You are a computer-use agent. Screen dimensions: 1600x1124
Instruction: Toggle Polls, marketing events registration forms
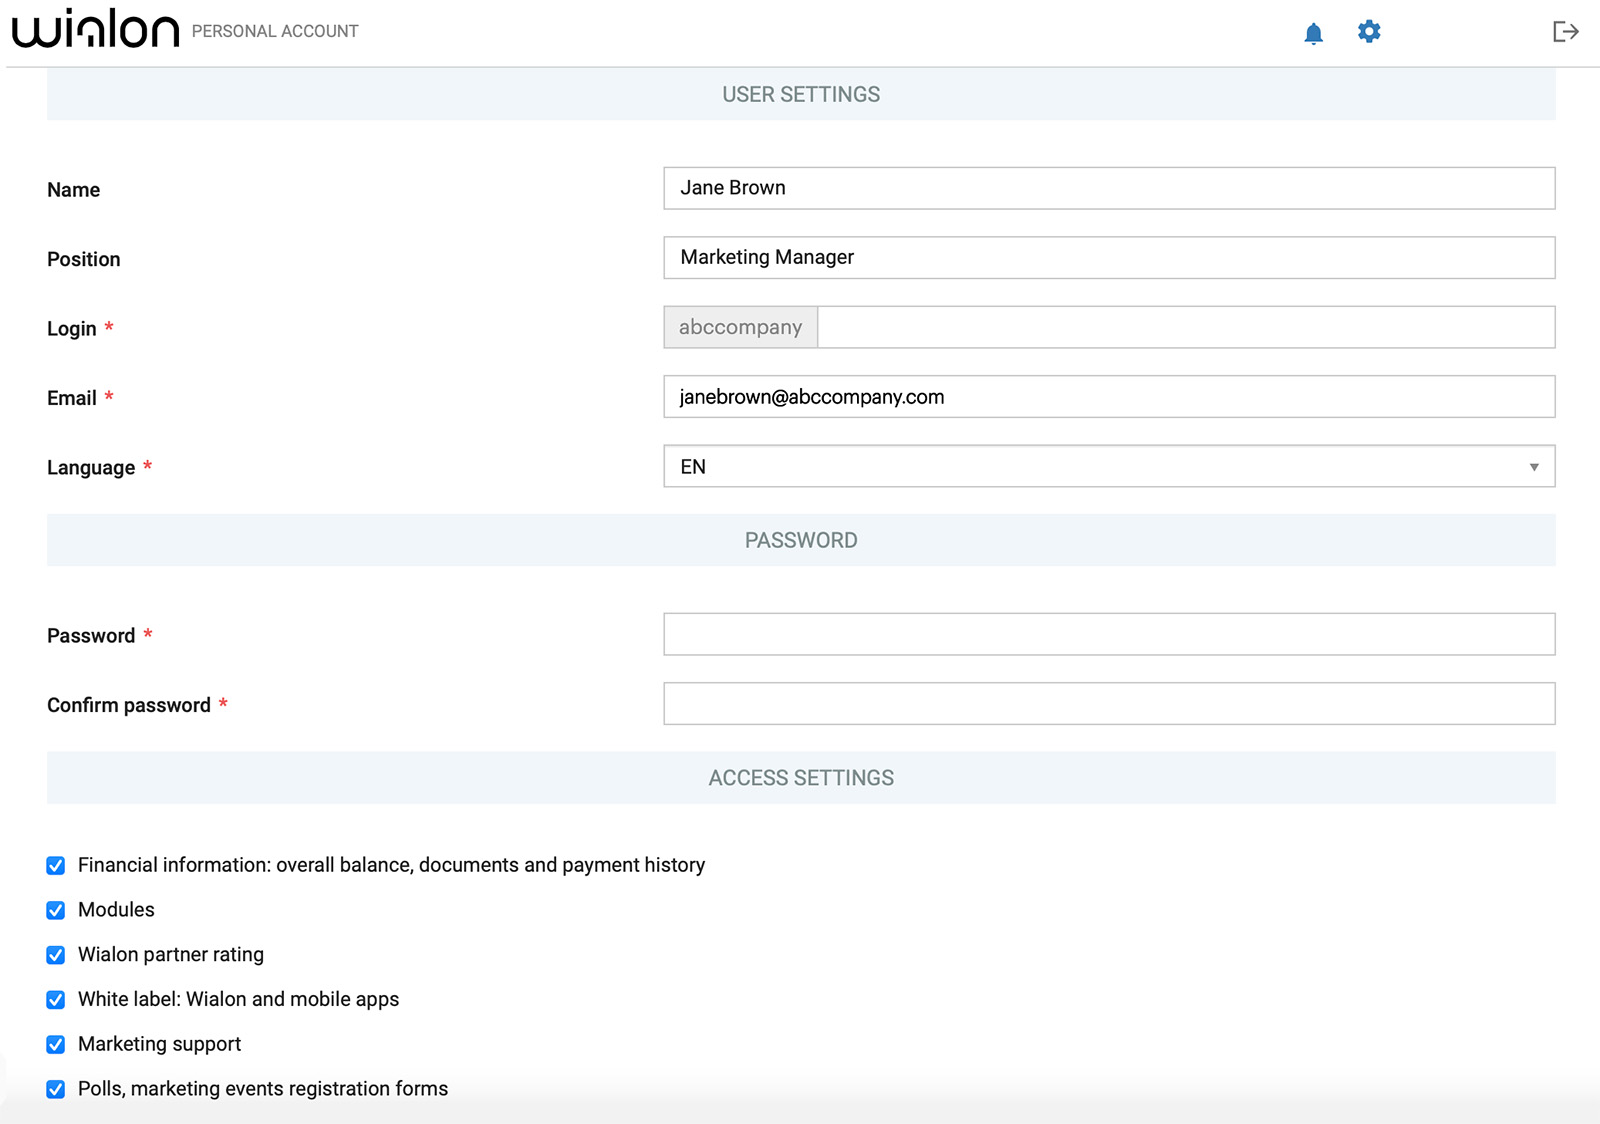tap(55, 1089)
